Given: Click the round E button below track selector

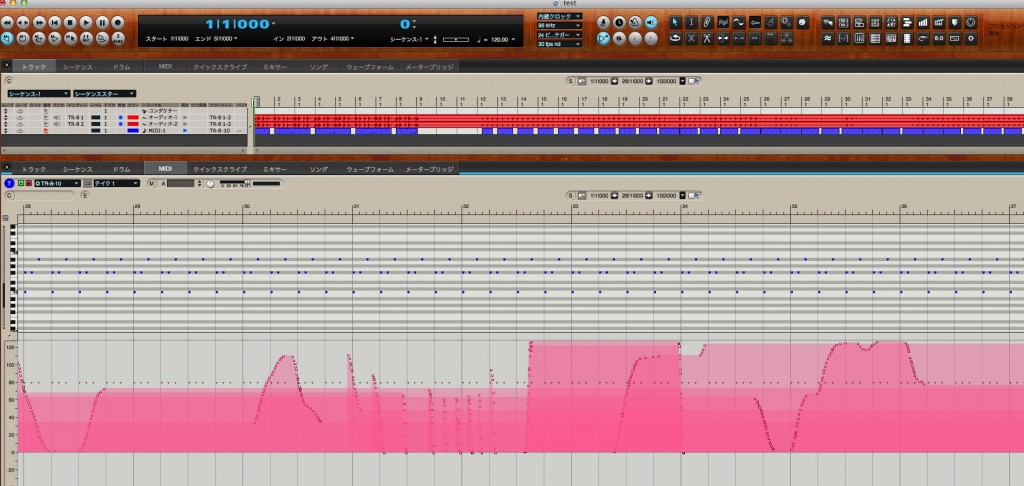Looking at the screenshot, I should pos(85,195).
